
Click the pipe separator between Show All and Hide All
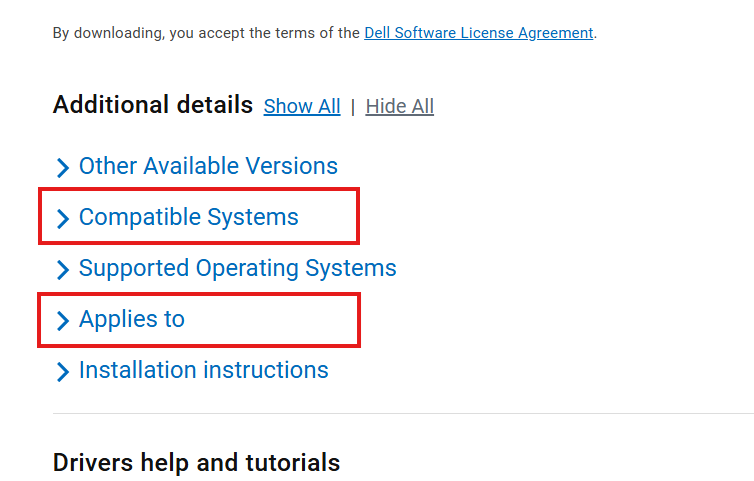(x=353, y=107)
